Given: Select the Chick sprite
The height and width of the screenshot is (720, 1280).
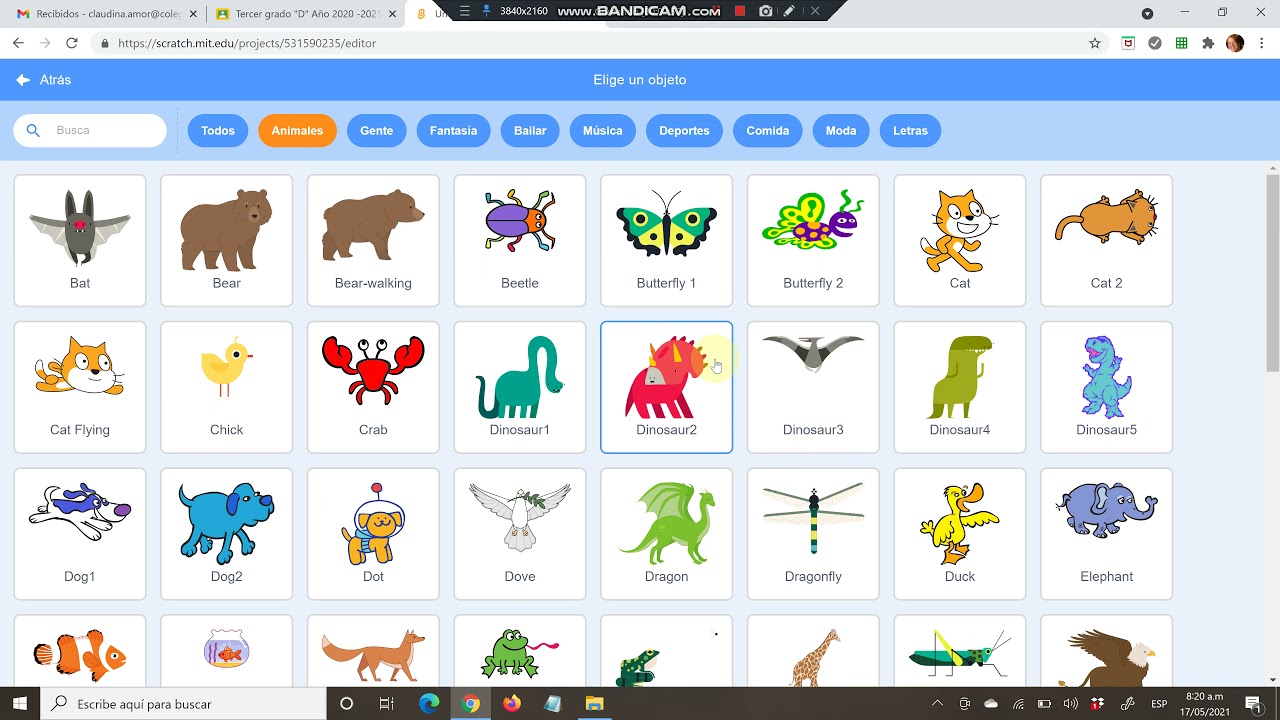Looking at the screenshot, I should click(227, 387).
